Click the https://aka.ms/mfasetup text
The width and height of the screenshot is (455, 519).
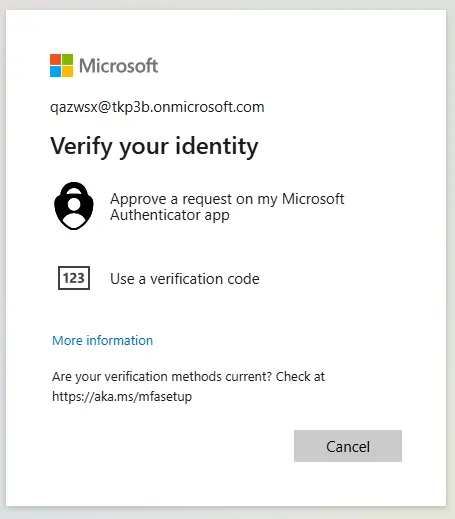tap(122, 397)
